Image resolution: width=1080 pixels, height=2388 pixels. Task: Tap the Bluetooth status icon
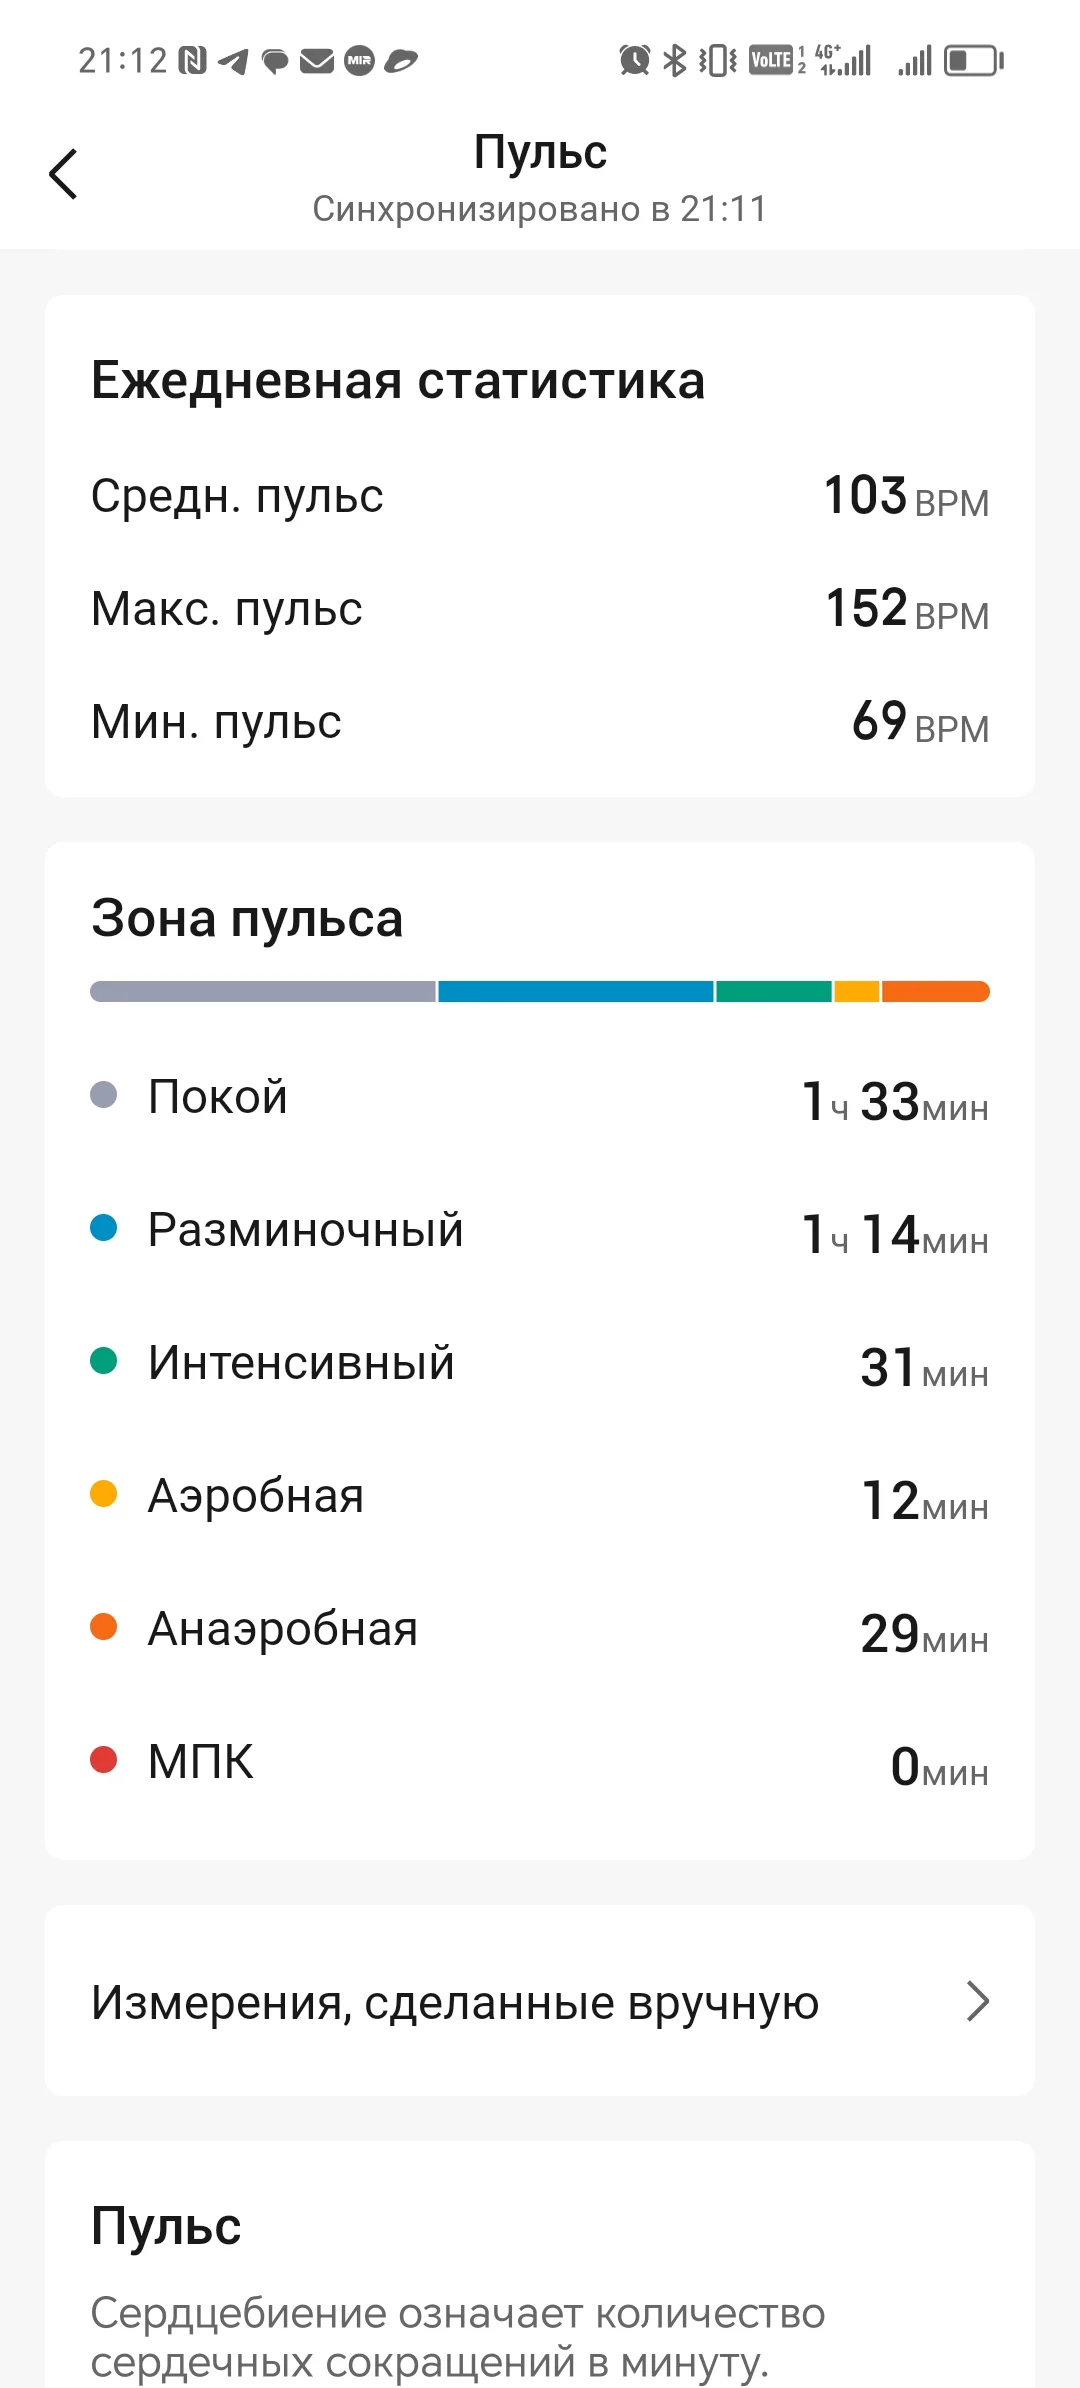(676, 61)
